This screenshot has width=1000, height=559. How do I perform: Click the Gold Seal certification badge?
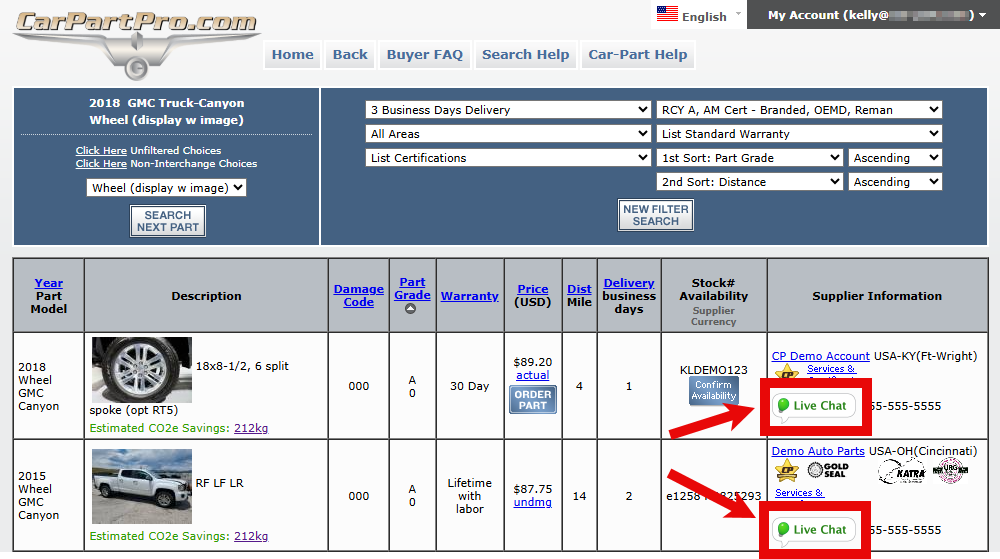point(828,469)
